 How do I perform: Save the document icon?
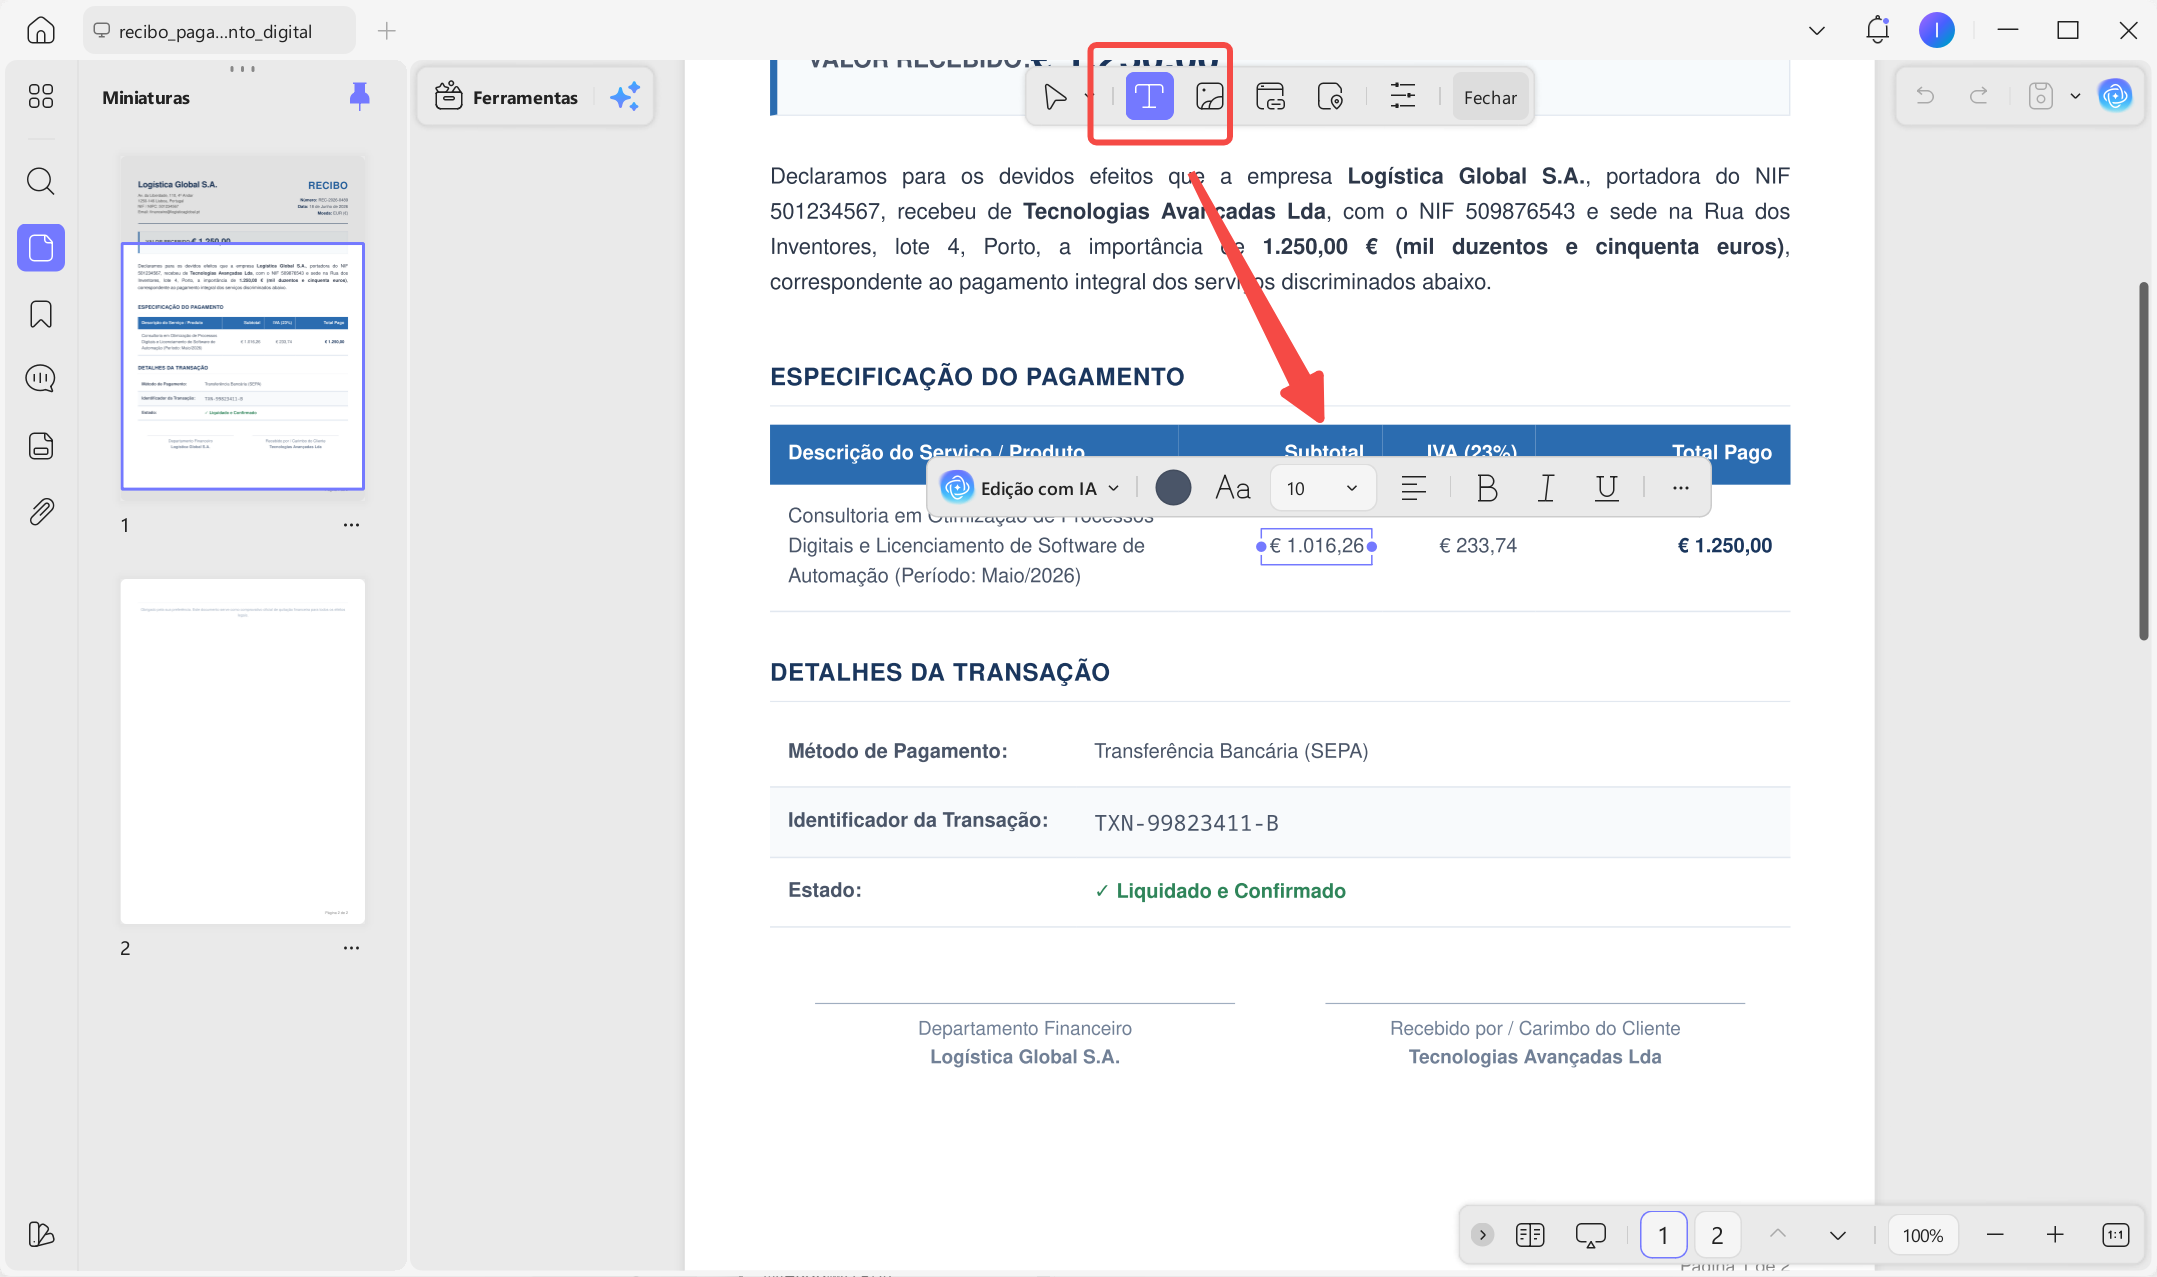pyautogui.click(x=2041, y=96)
